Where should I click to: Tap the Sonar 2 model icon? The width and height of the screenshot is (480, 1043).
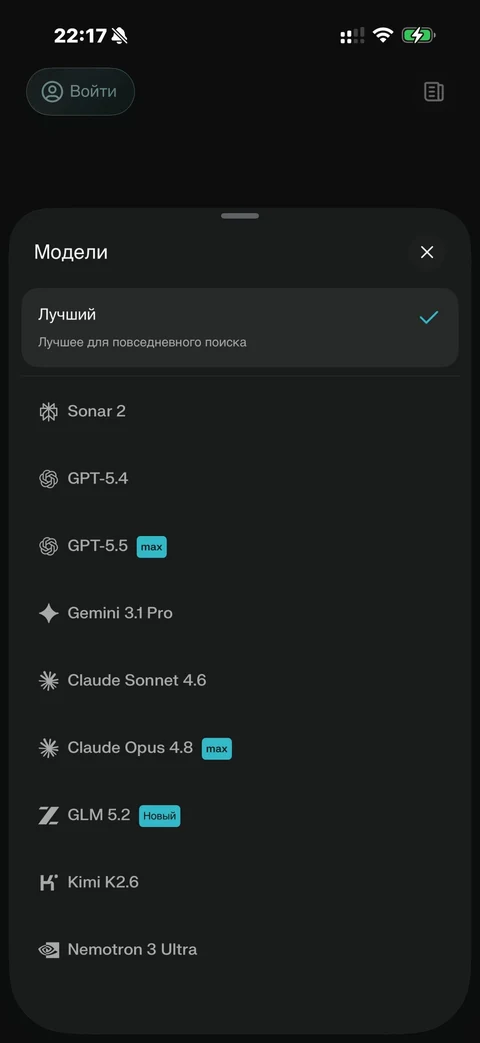[49, 412]
